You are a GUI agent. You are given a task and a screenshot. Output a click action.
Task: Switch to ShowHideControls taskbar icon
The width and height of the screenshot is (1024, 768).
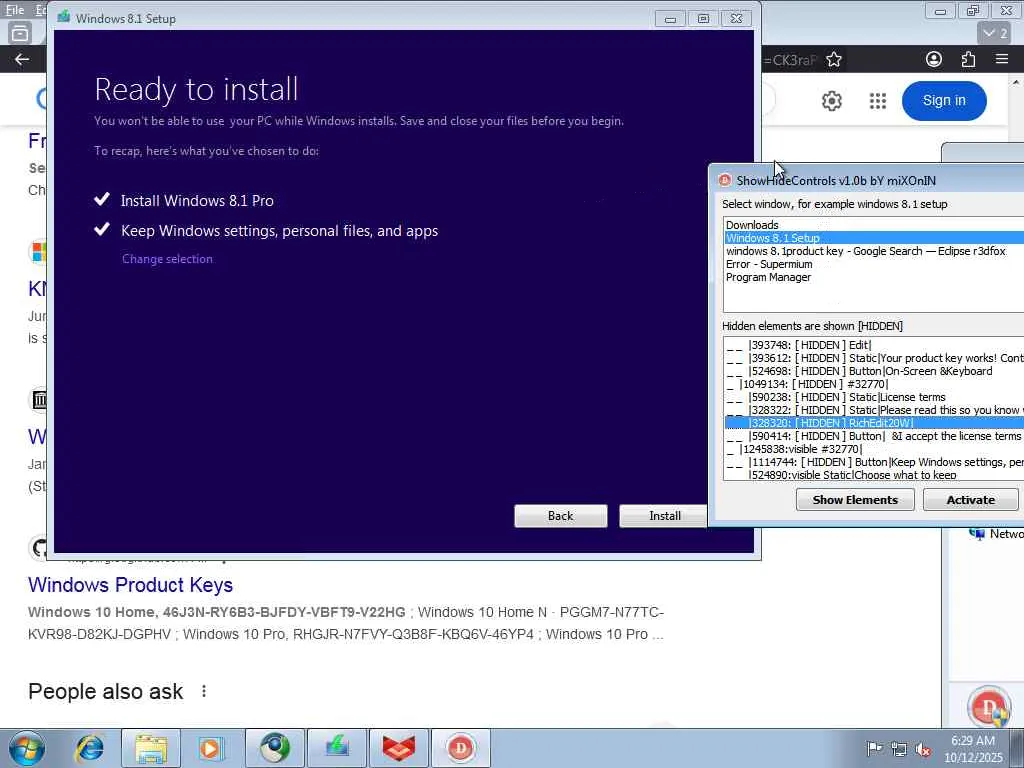460,748
